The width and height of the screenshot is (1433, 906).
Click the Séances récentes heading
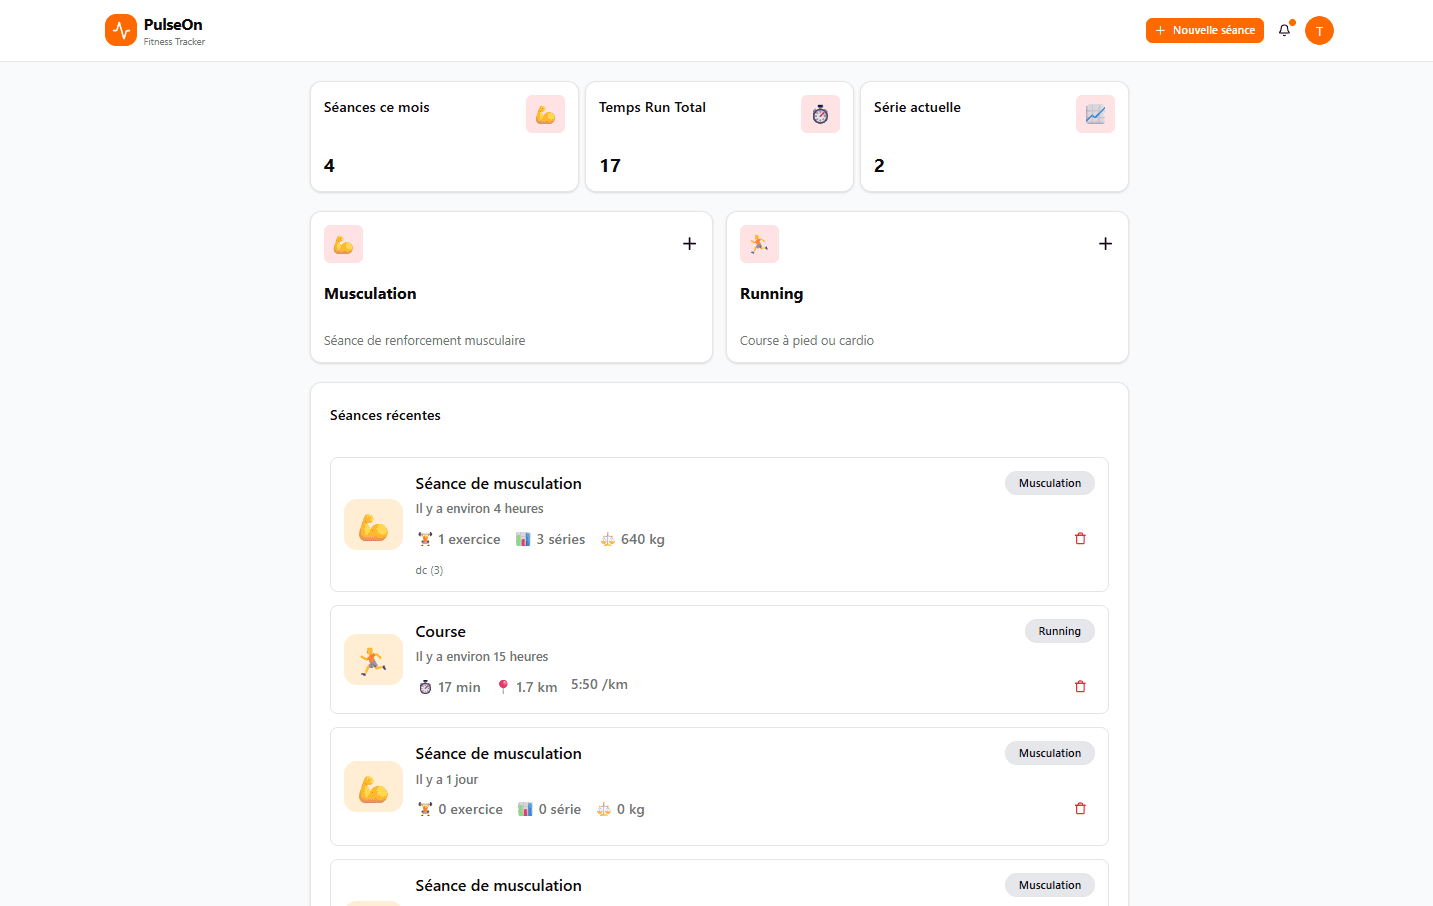(x=385, y=415)
